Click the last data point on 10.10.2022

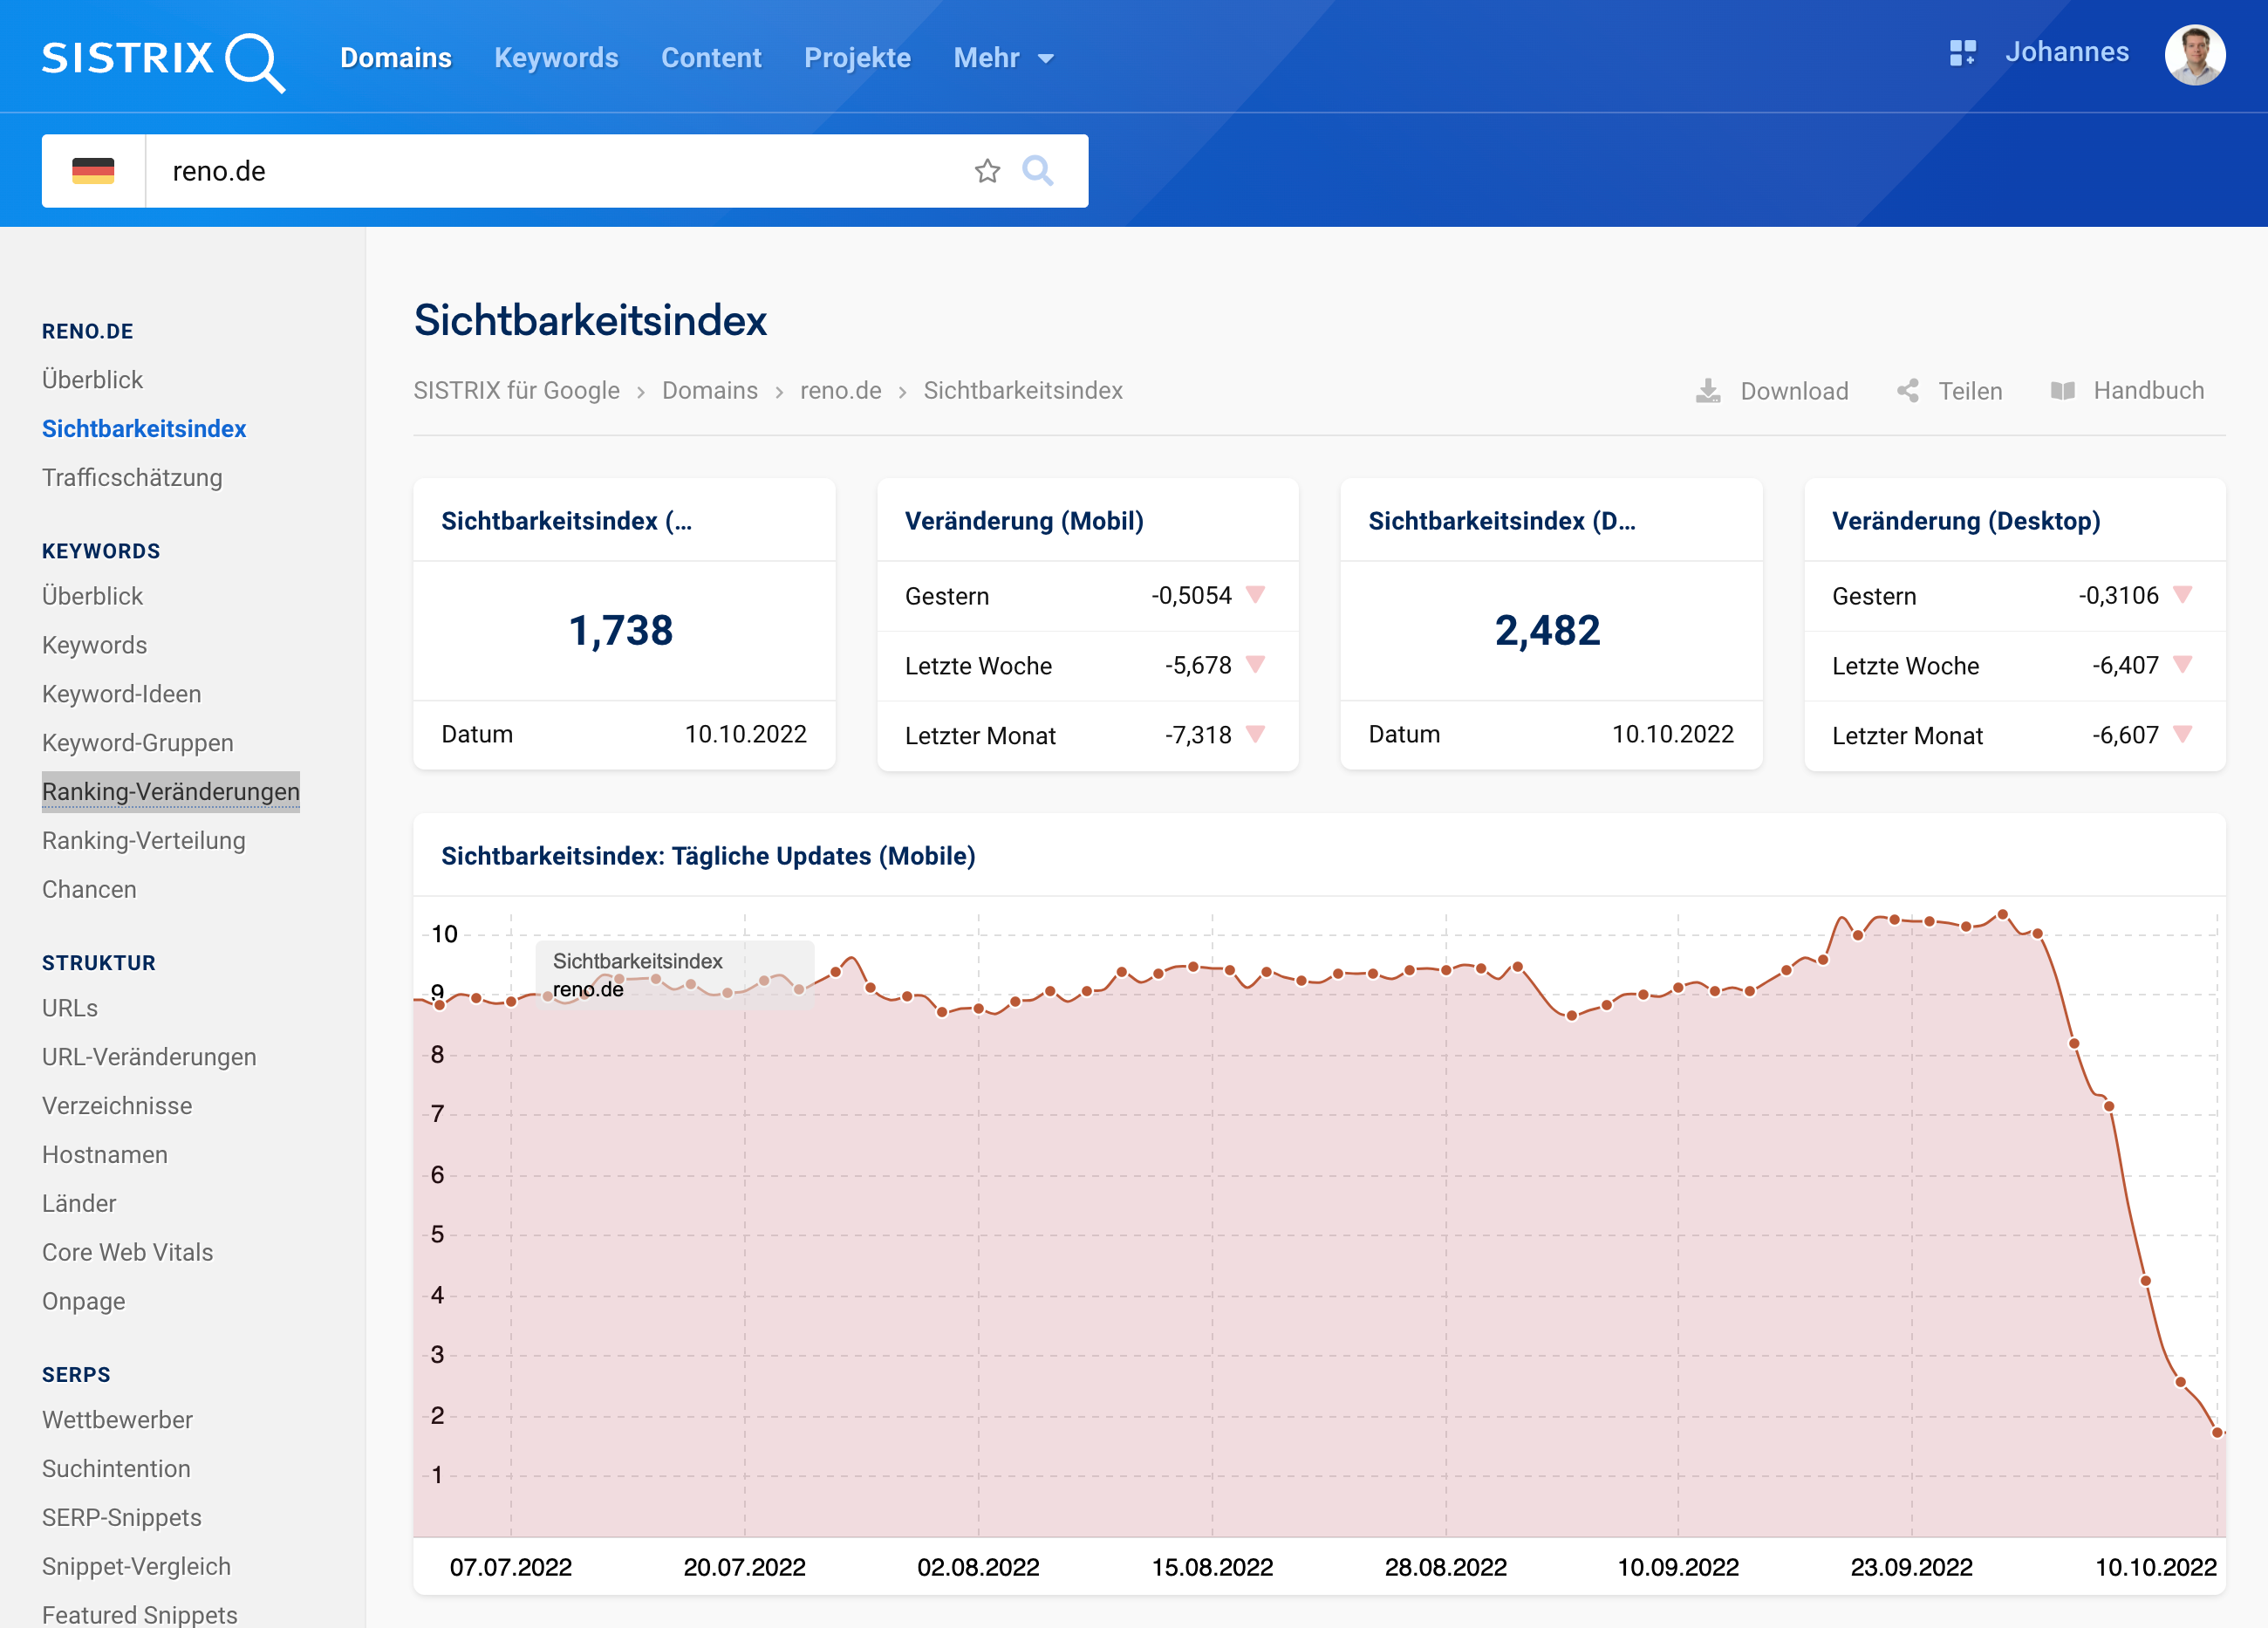[2217, 1432]
